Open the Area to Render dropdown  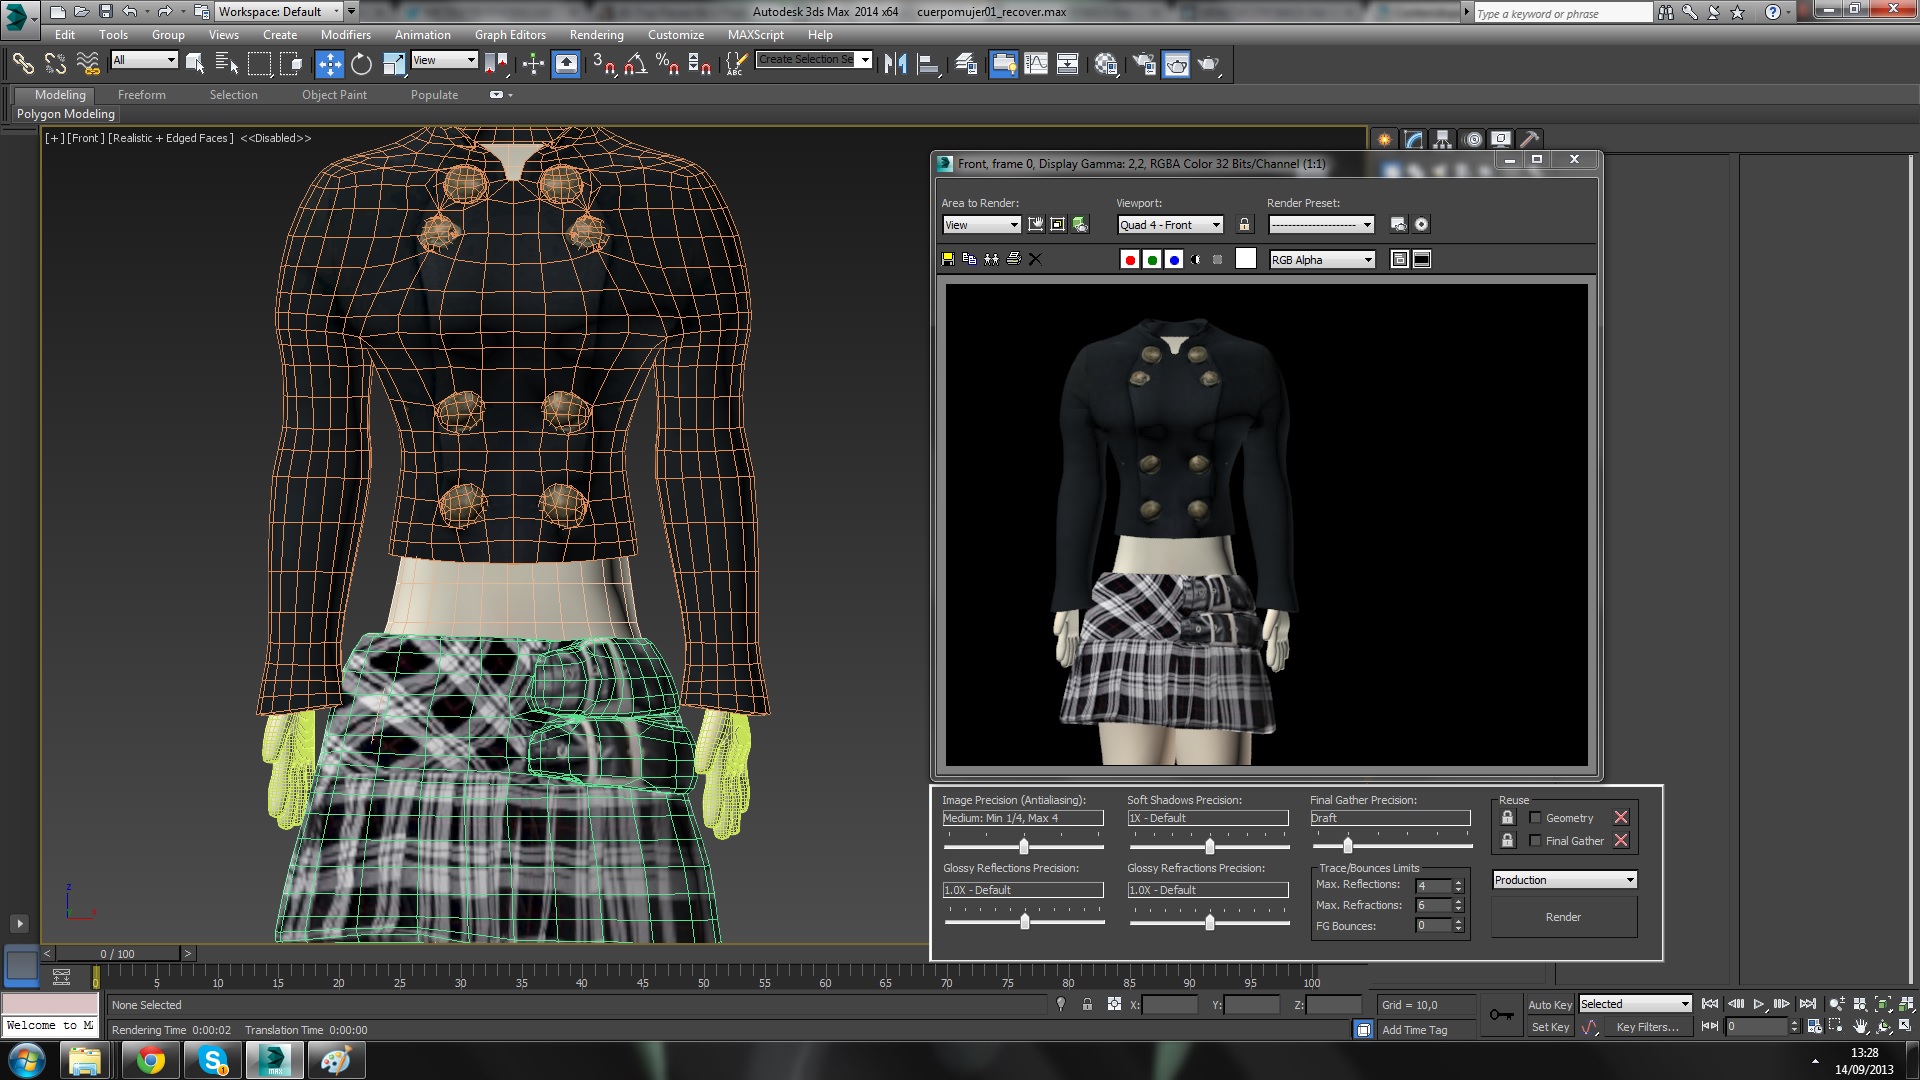coord(981,225)
